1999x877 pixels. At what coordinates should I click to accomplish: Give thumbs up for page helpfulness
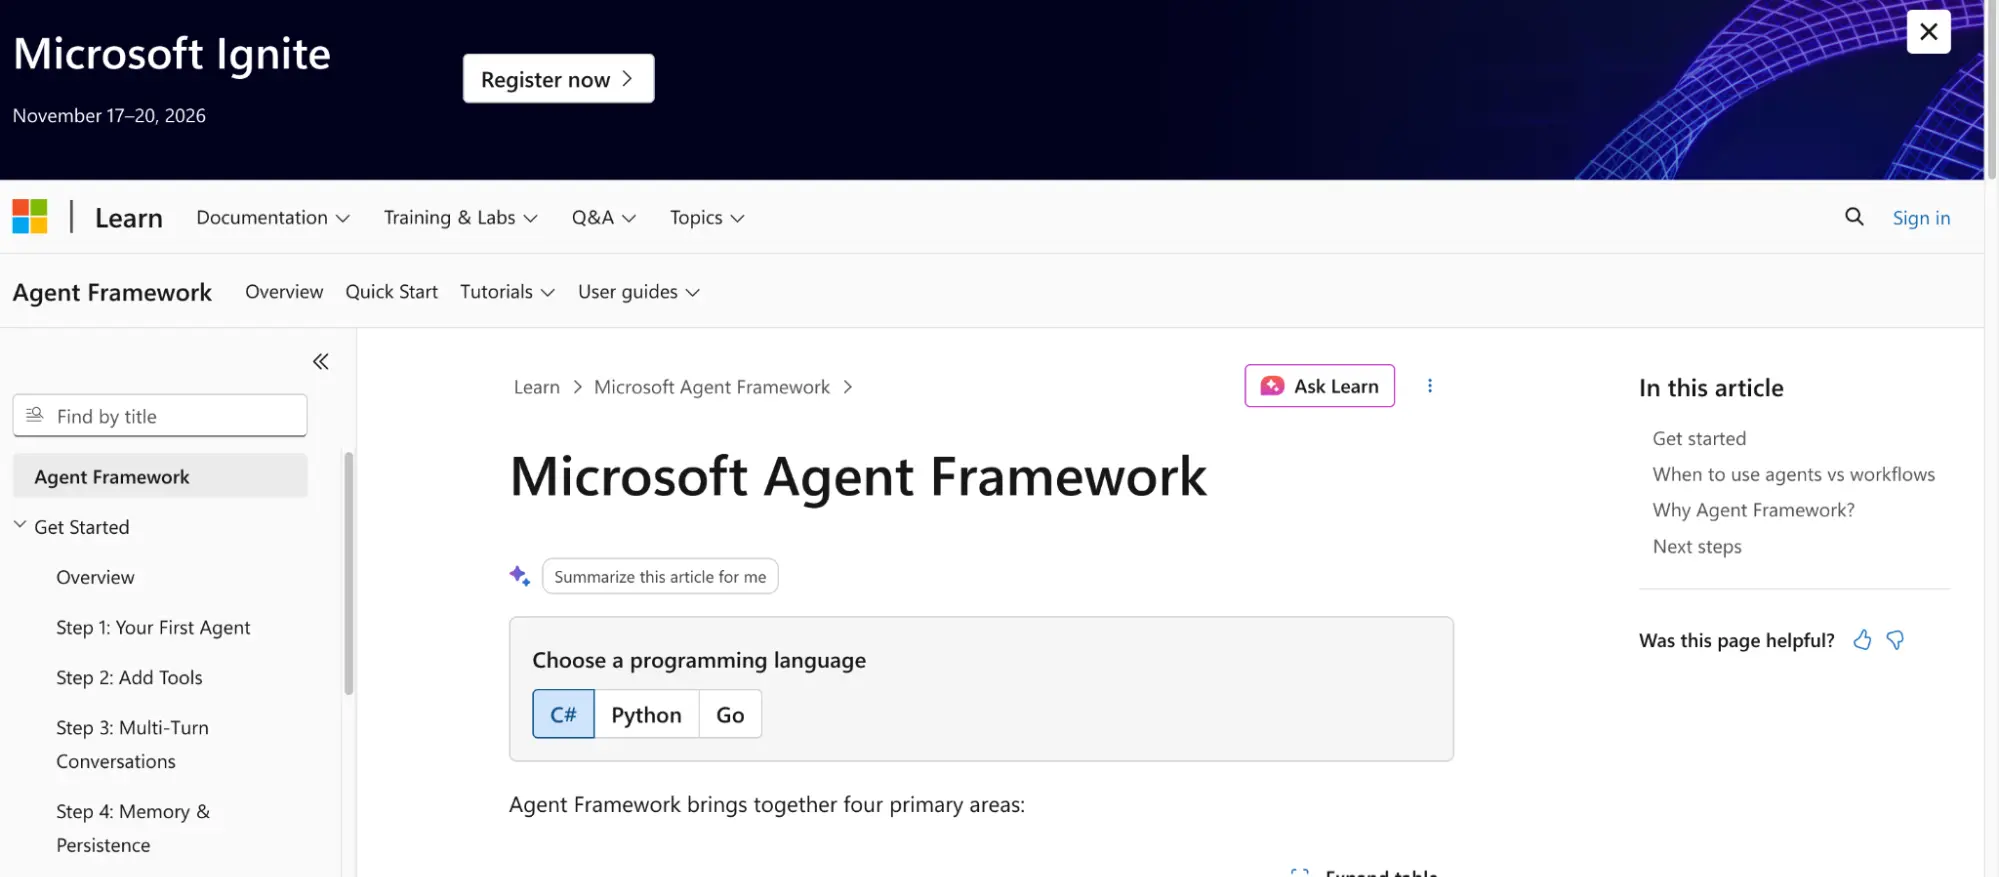[x=1862, y=640]
